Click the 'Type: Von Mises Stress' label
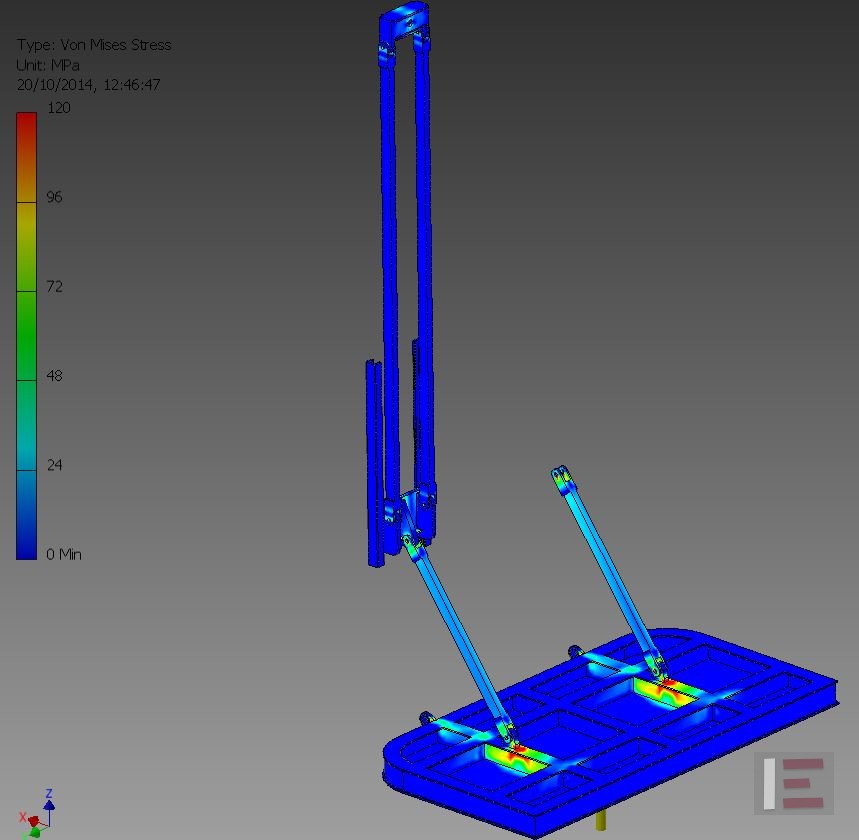Screen dimensions: 859x840 [x=94, y=45]
